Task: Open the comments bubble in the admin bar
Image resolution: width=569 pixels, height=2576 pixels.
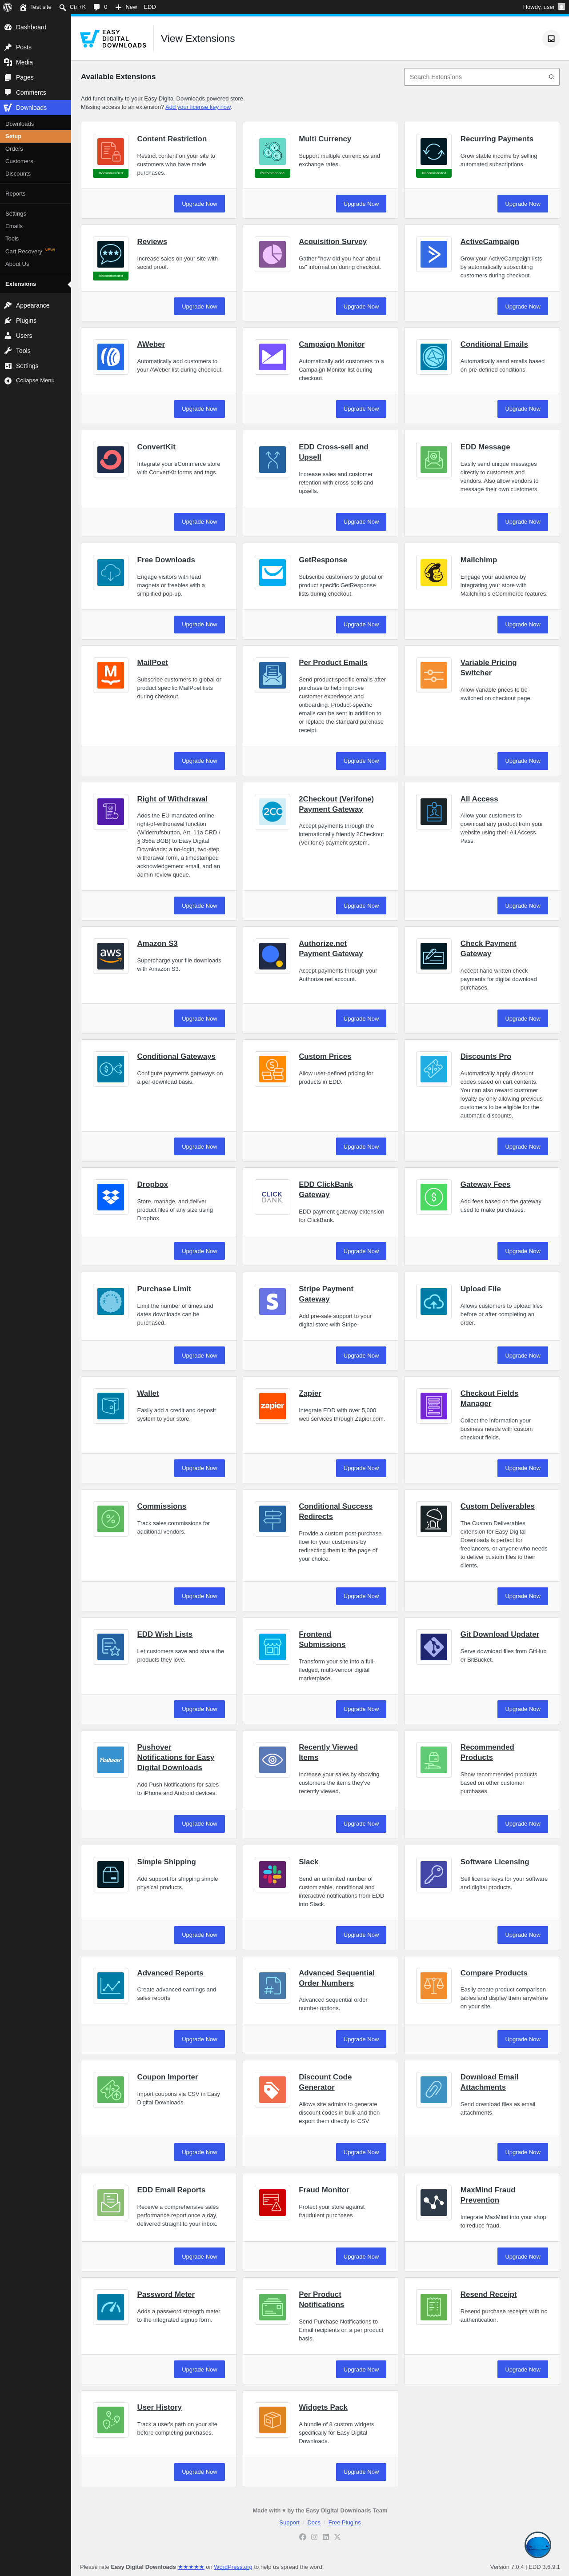Action: click(100, 7)
